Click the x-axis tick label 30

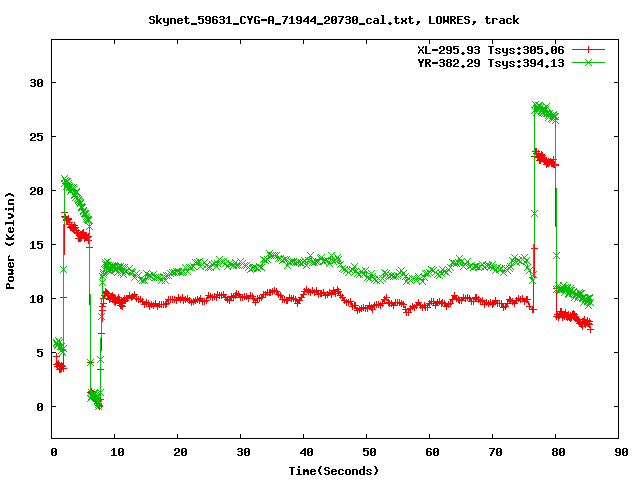point(243,452)
